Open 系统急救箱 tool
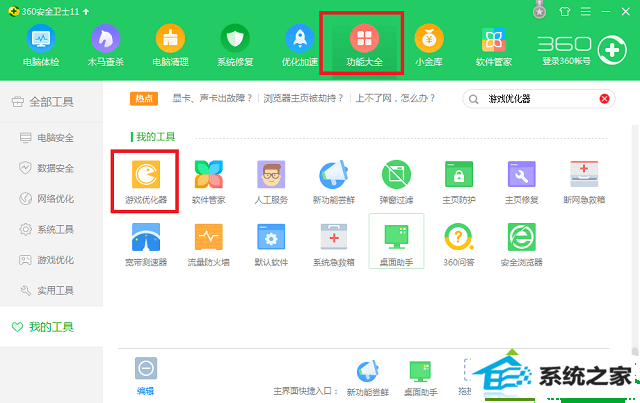Screen dimensions: 640x403 333,244
